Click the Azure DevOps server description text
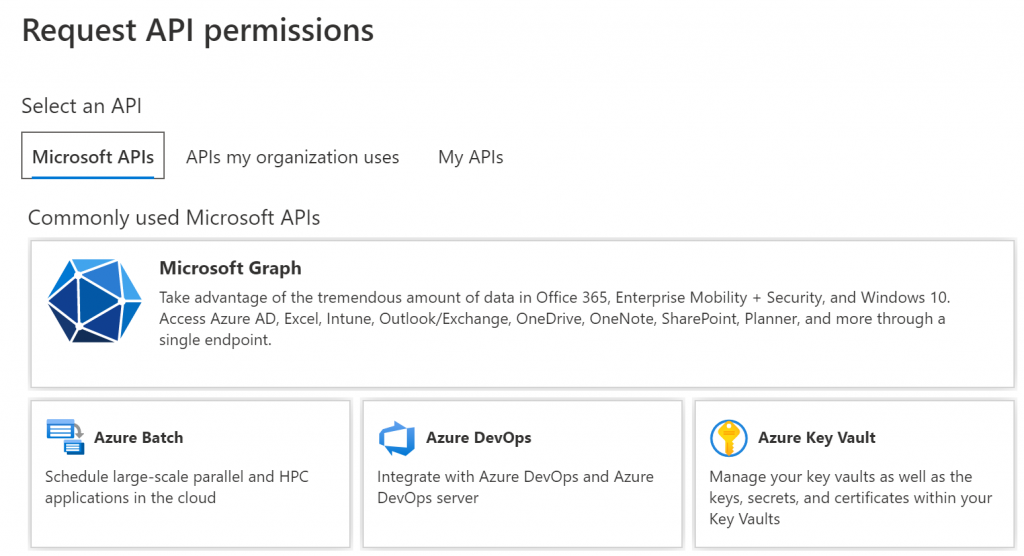 coord(514,487)
